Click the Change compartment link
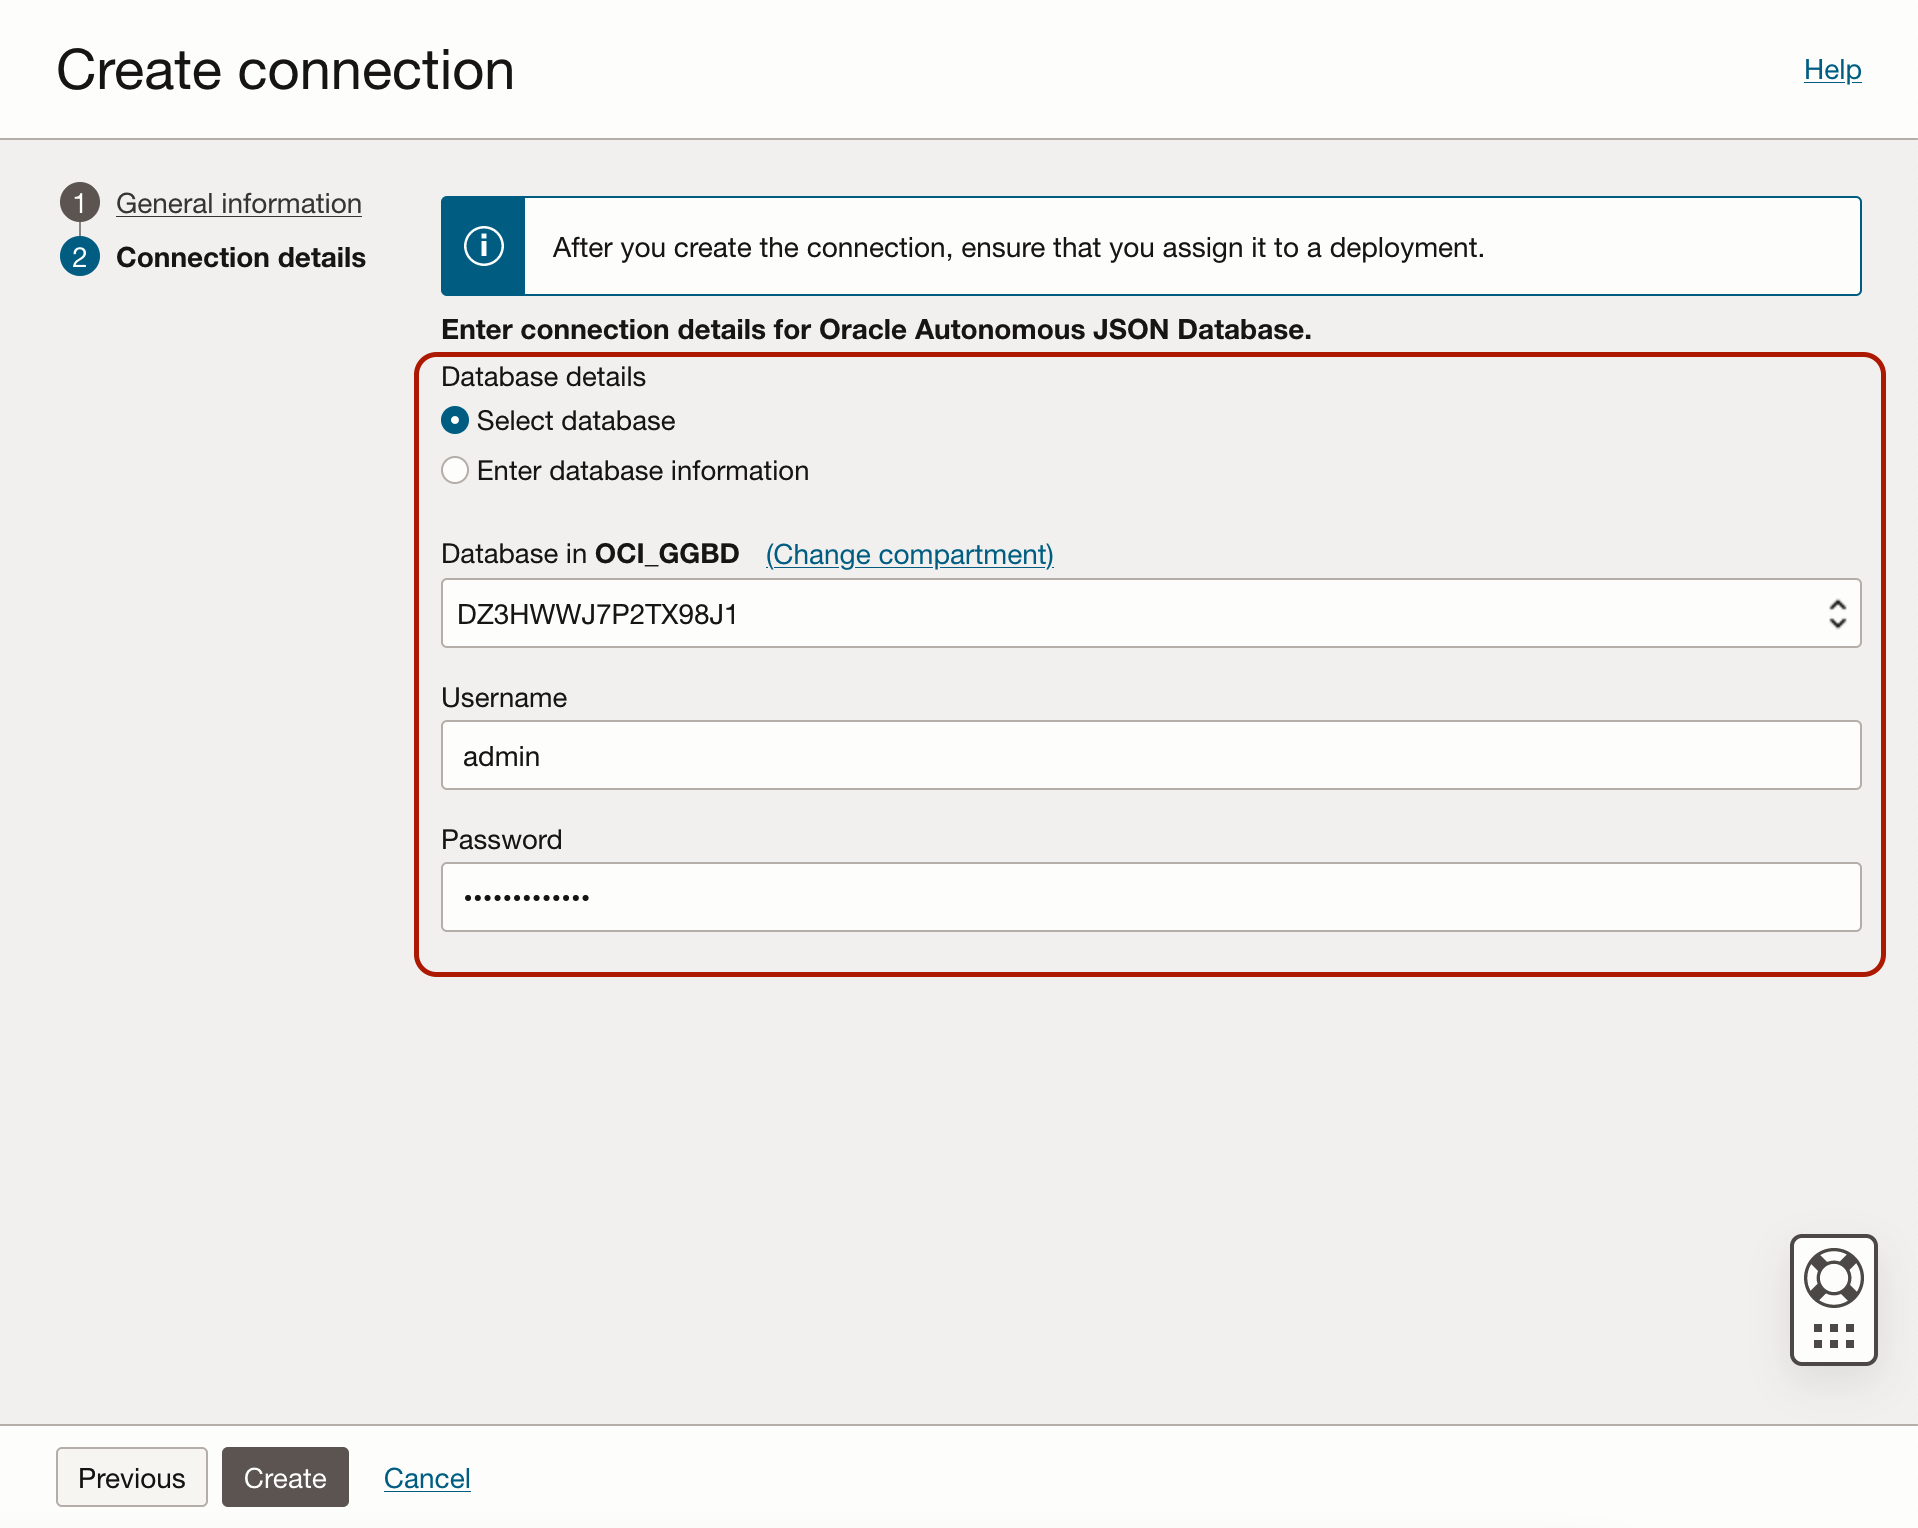The image size is (1918, 1528). coord(909,554)
